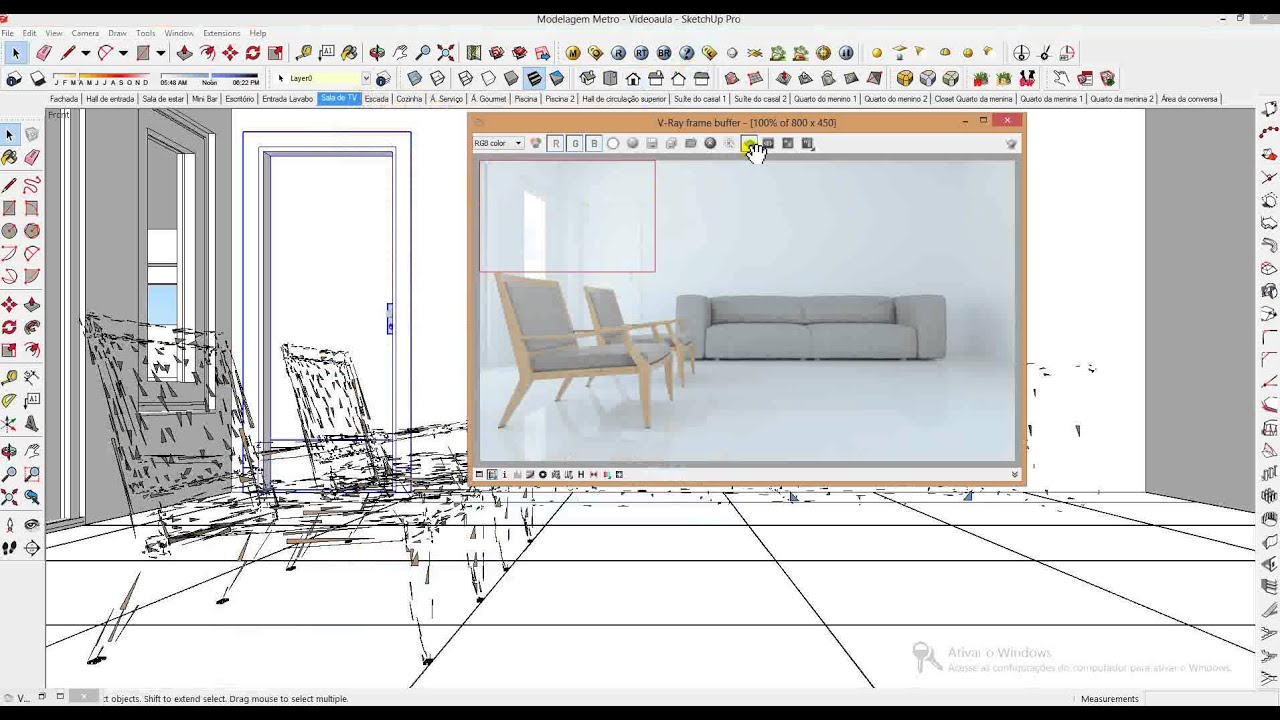Open the Camera menu

85,33
